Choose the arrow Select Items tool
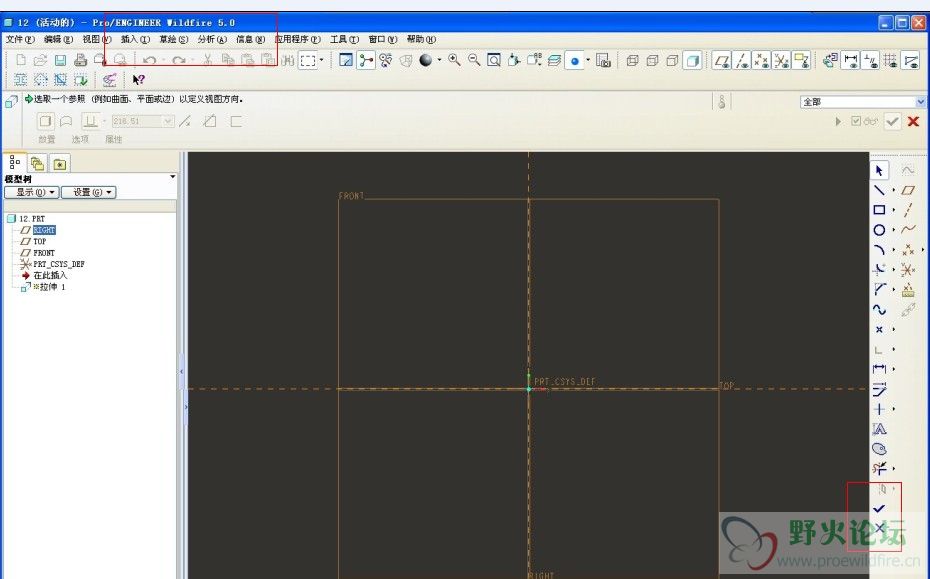 point(879,170)
